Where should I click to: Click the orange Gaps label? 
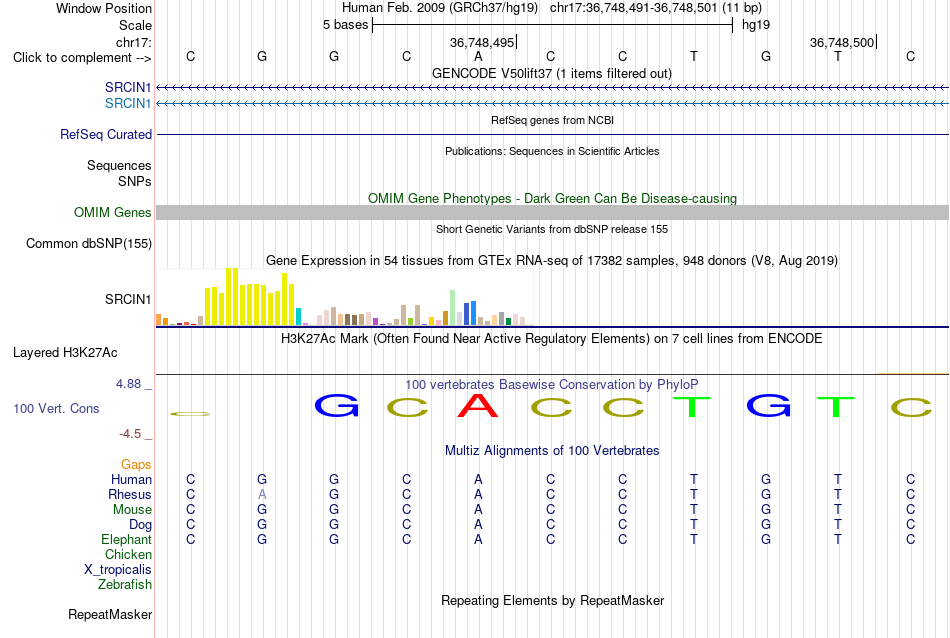(x=136, y=465)
